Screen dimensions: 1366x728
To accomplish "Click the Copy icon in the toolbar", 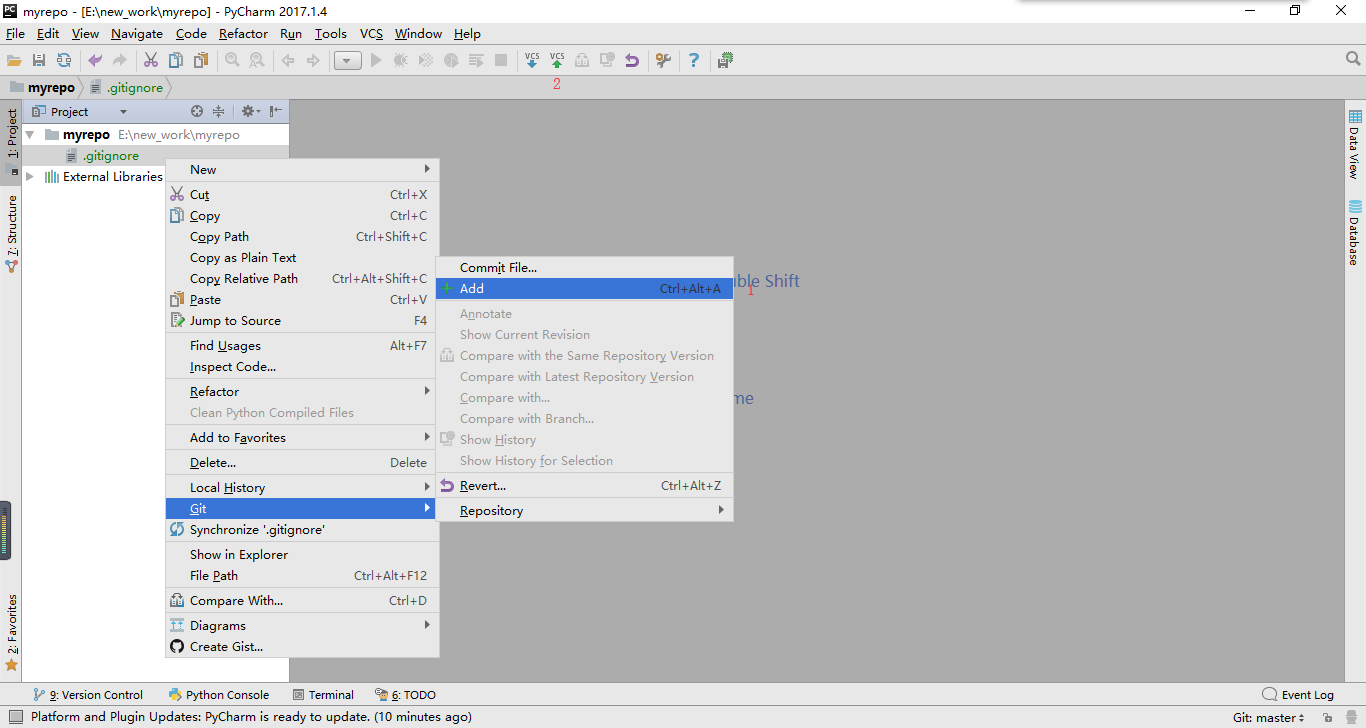I will tap(176, 61).
